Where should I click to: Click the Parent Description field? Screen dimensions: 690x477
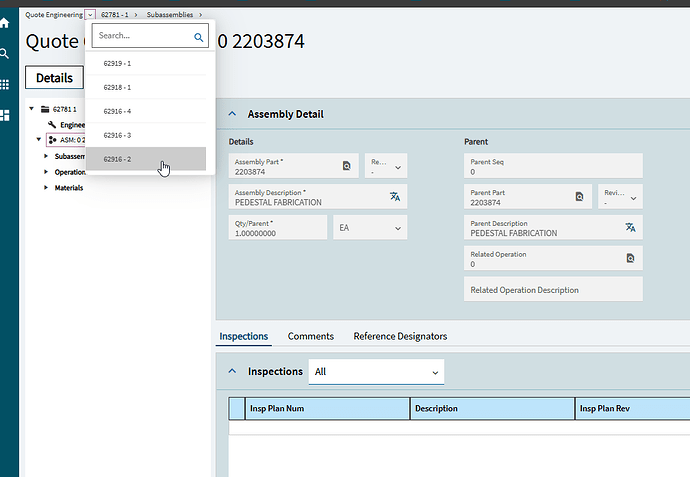click(553, 227)
